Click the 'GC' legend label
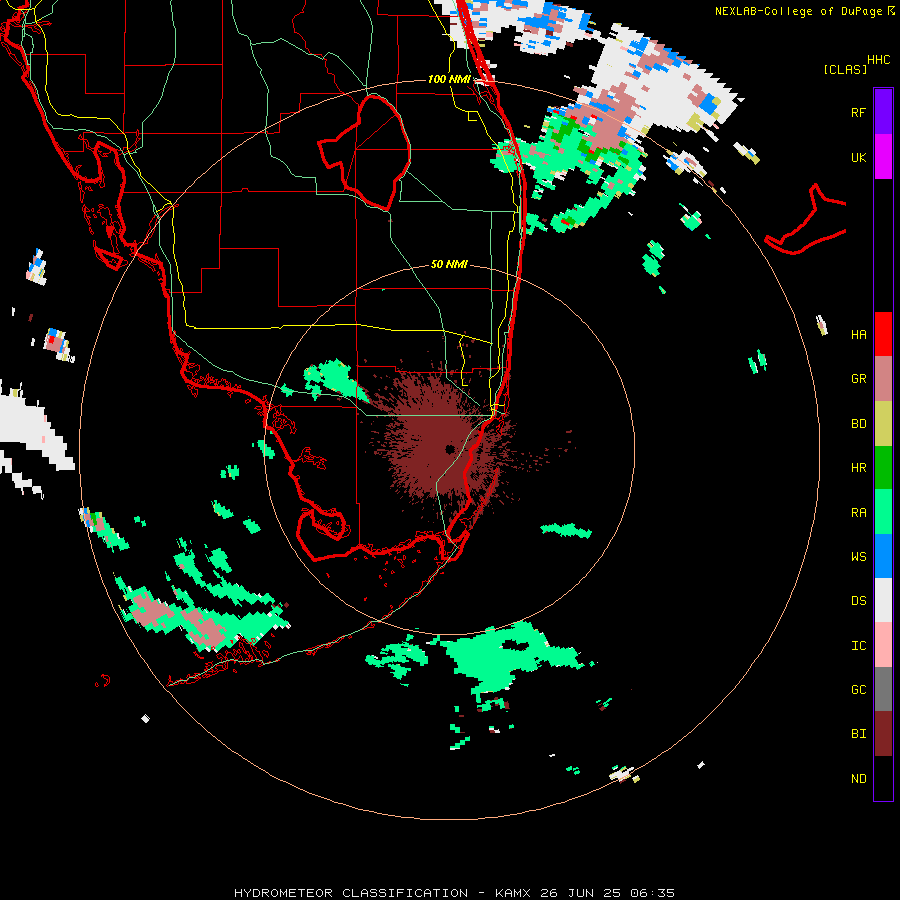The image size is (900, 900). pos(858,689)
